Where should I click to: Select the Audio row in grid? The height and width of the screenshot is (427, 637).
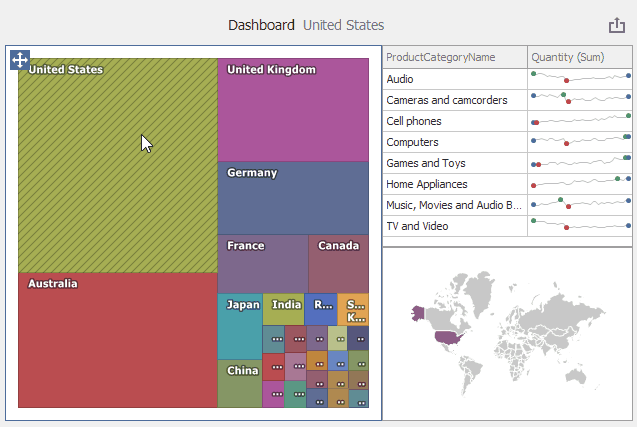coord(454,79)
